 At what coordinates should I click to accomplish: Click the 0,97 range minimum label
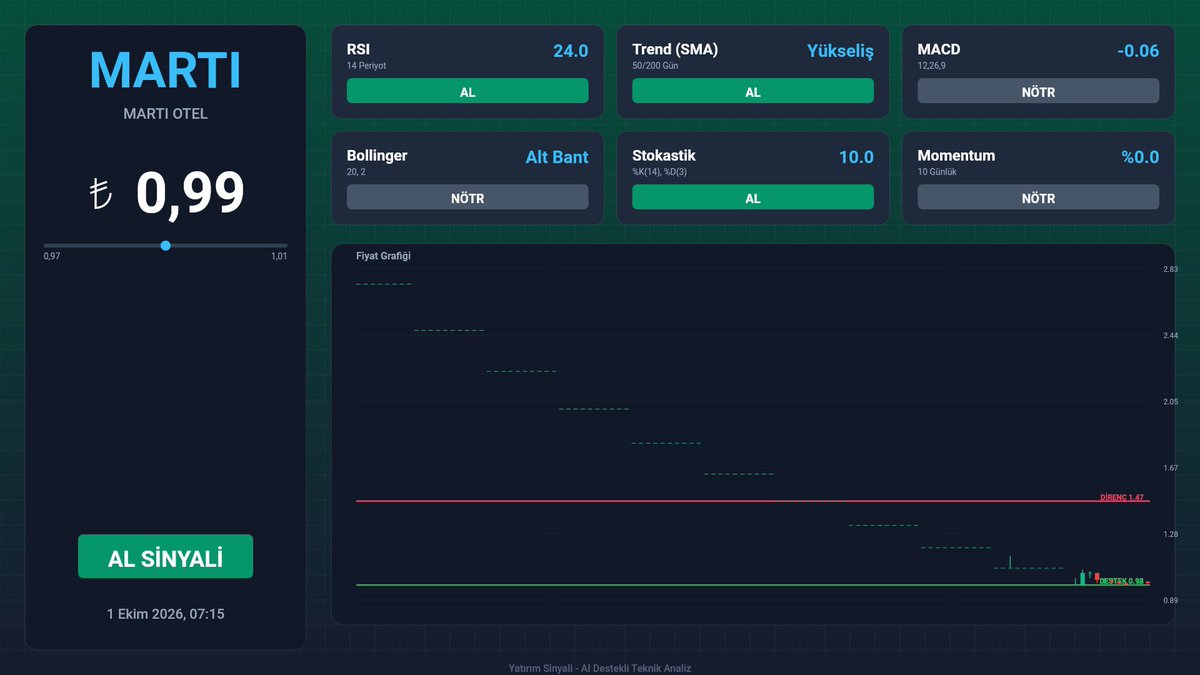52,257
